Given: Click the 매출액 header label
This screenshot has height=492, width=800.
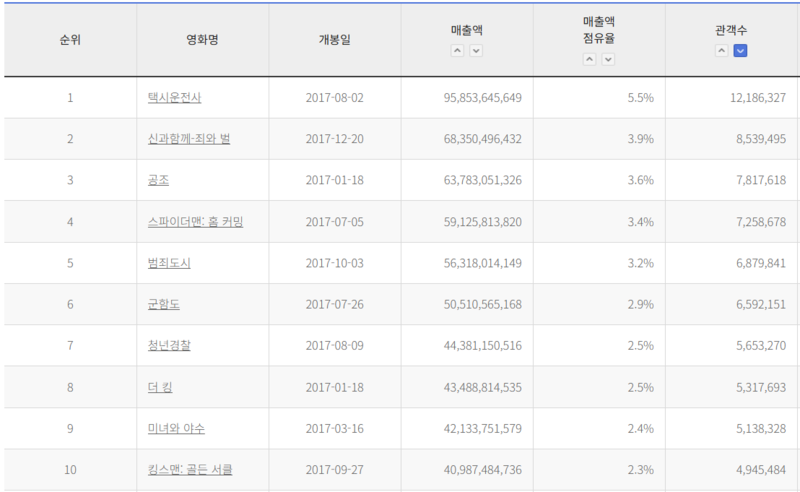Looking at the screenshot, I should [467, 30].
